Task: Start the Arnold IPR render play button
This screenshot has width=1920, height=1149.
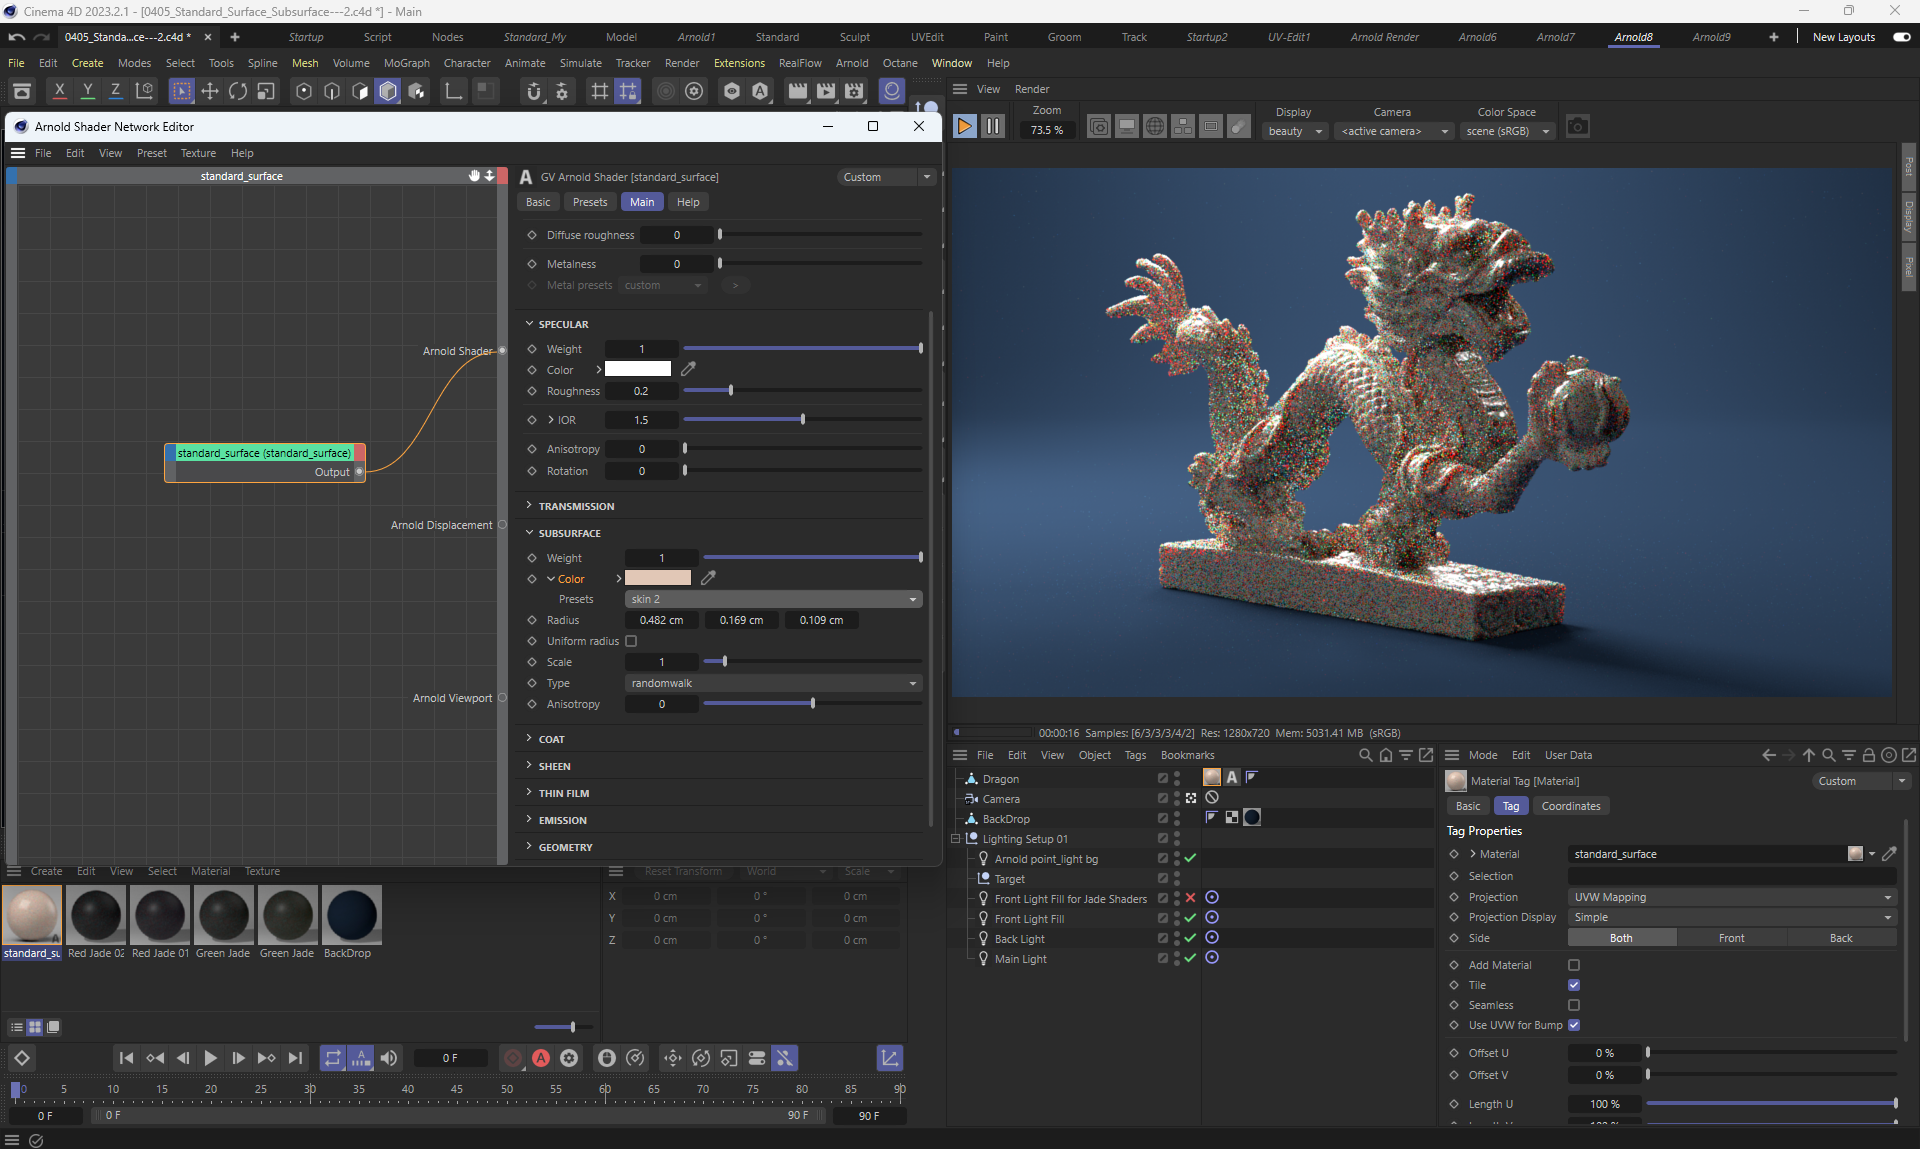Action: tap(964, 127)
